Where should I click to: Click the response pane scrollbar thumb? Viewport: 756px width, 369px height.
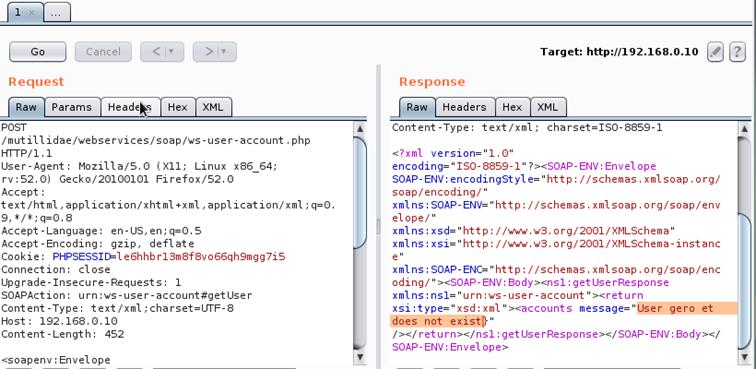(x=745, y=282)
